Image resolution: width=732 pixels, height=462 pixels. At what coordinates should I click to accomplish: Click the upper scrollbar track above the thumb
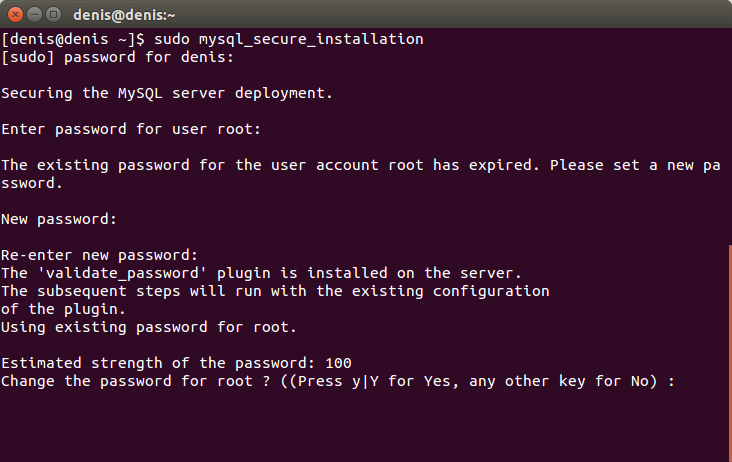729,130
